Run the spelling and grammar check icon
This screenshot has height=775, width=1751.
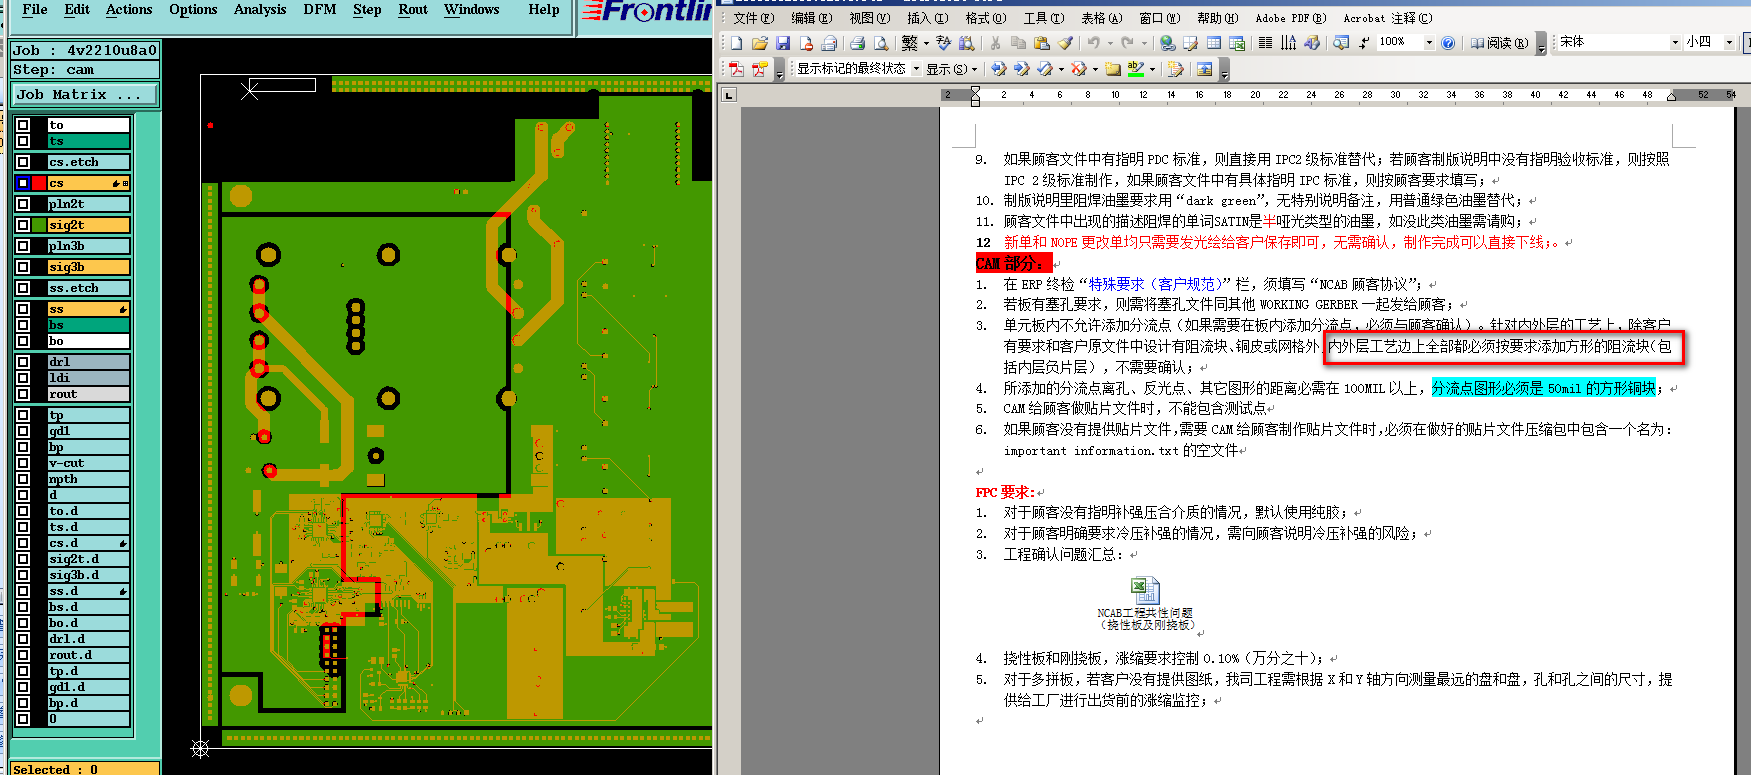[943, 43]
